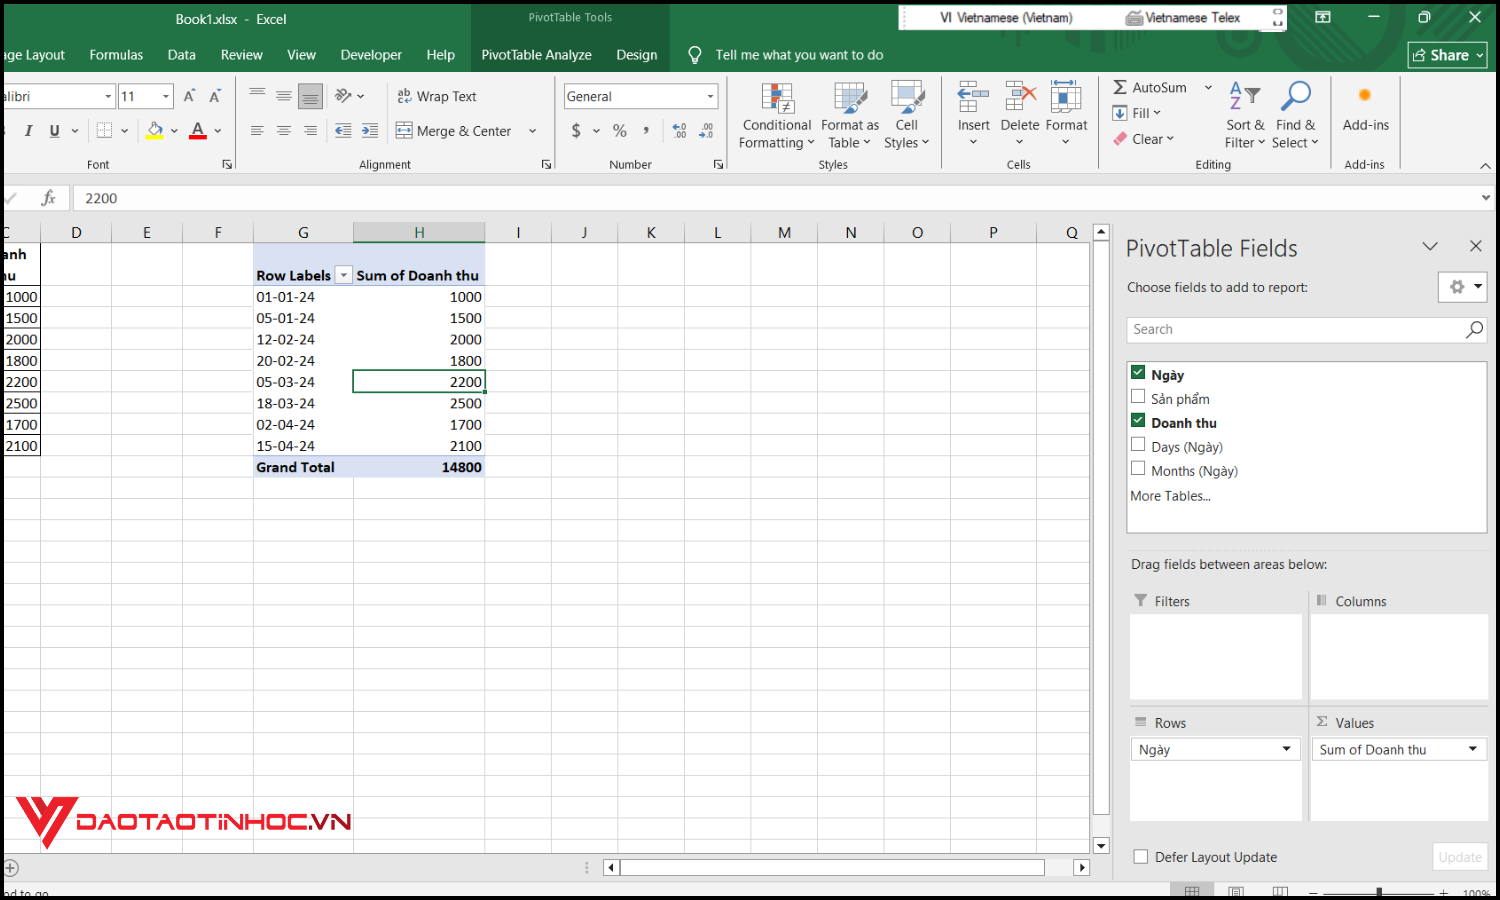Switch to the Design ribbon tab

[636, 55]
